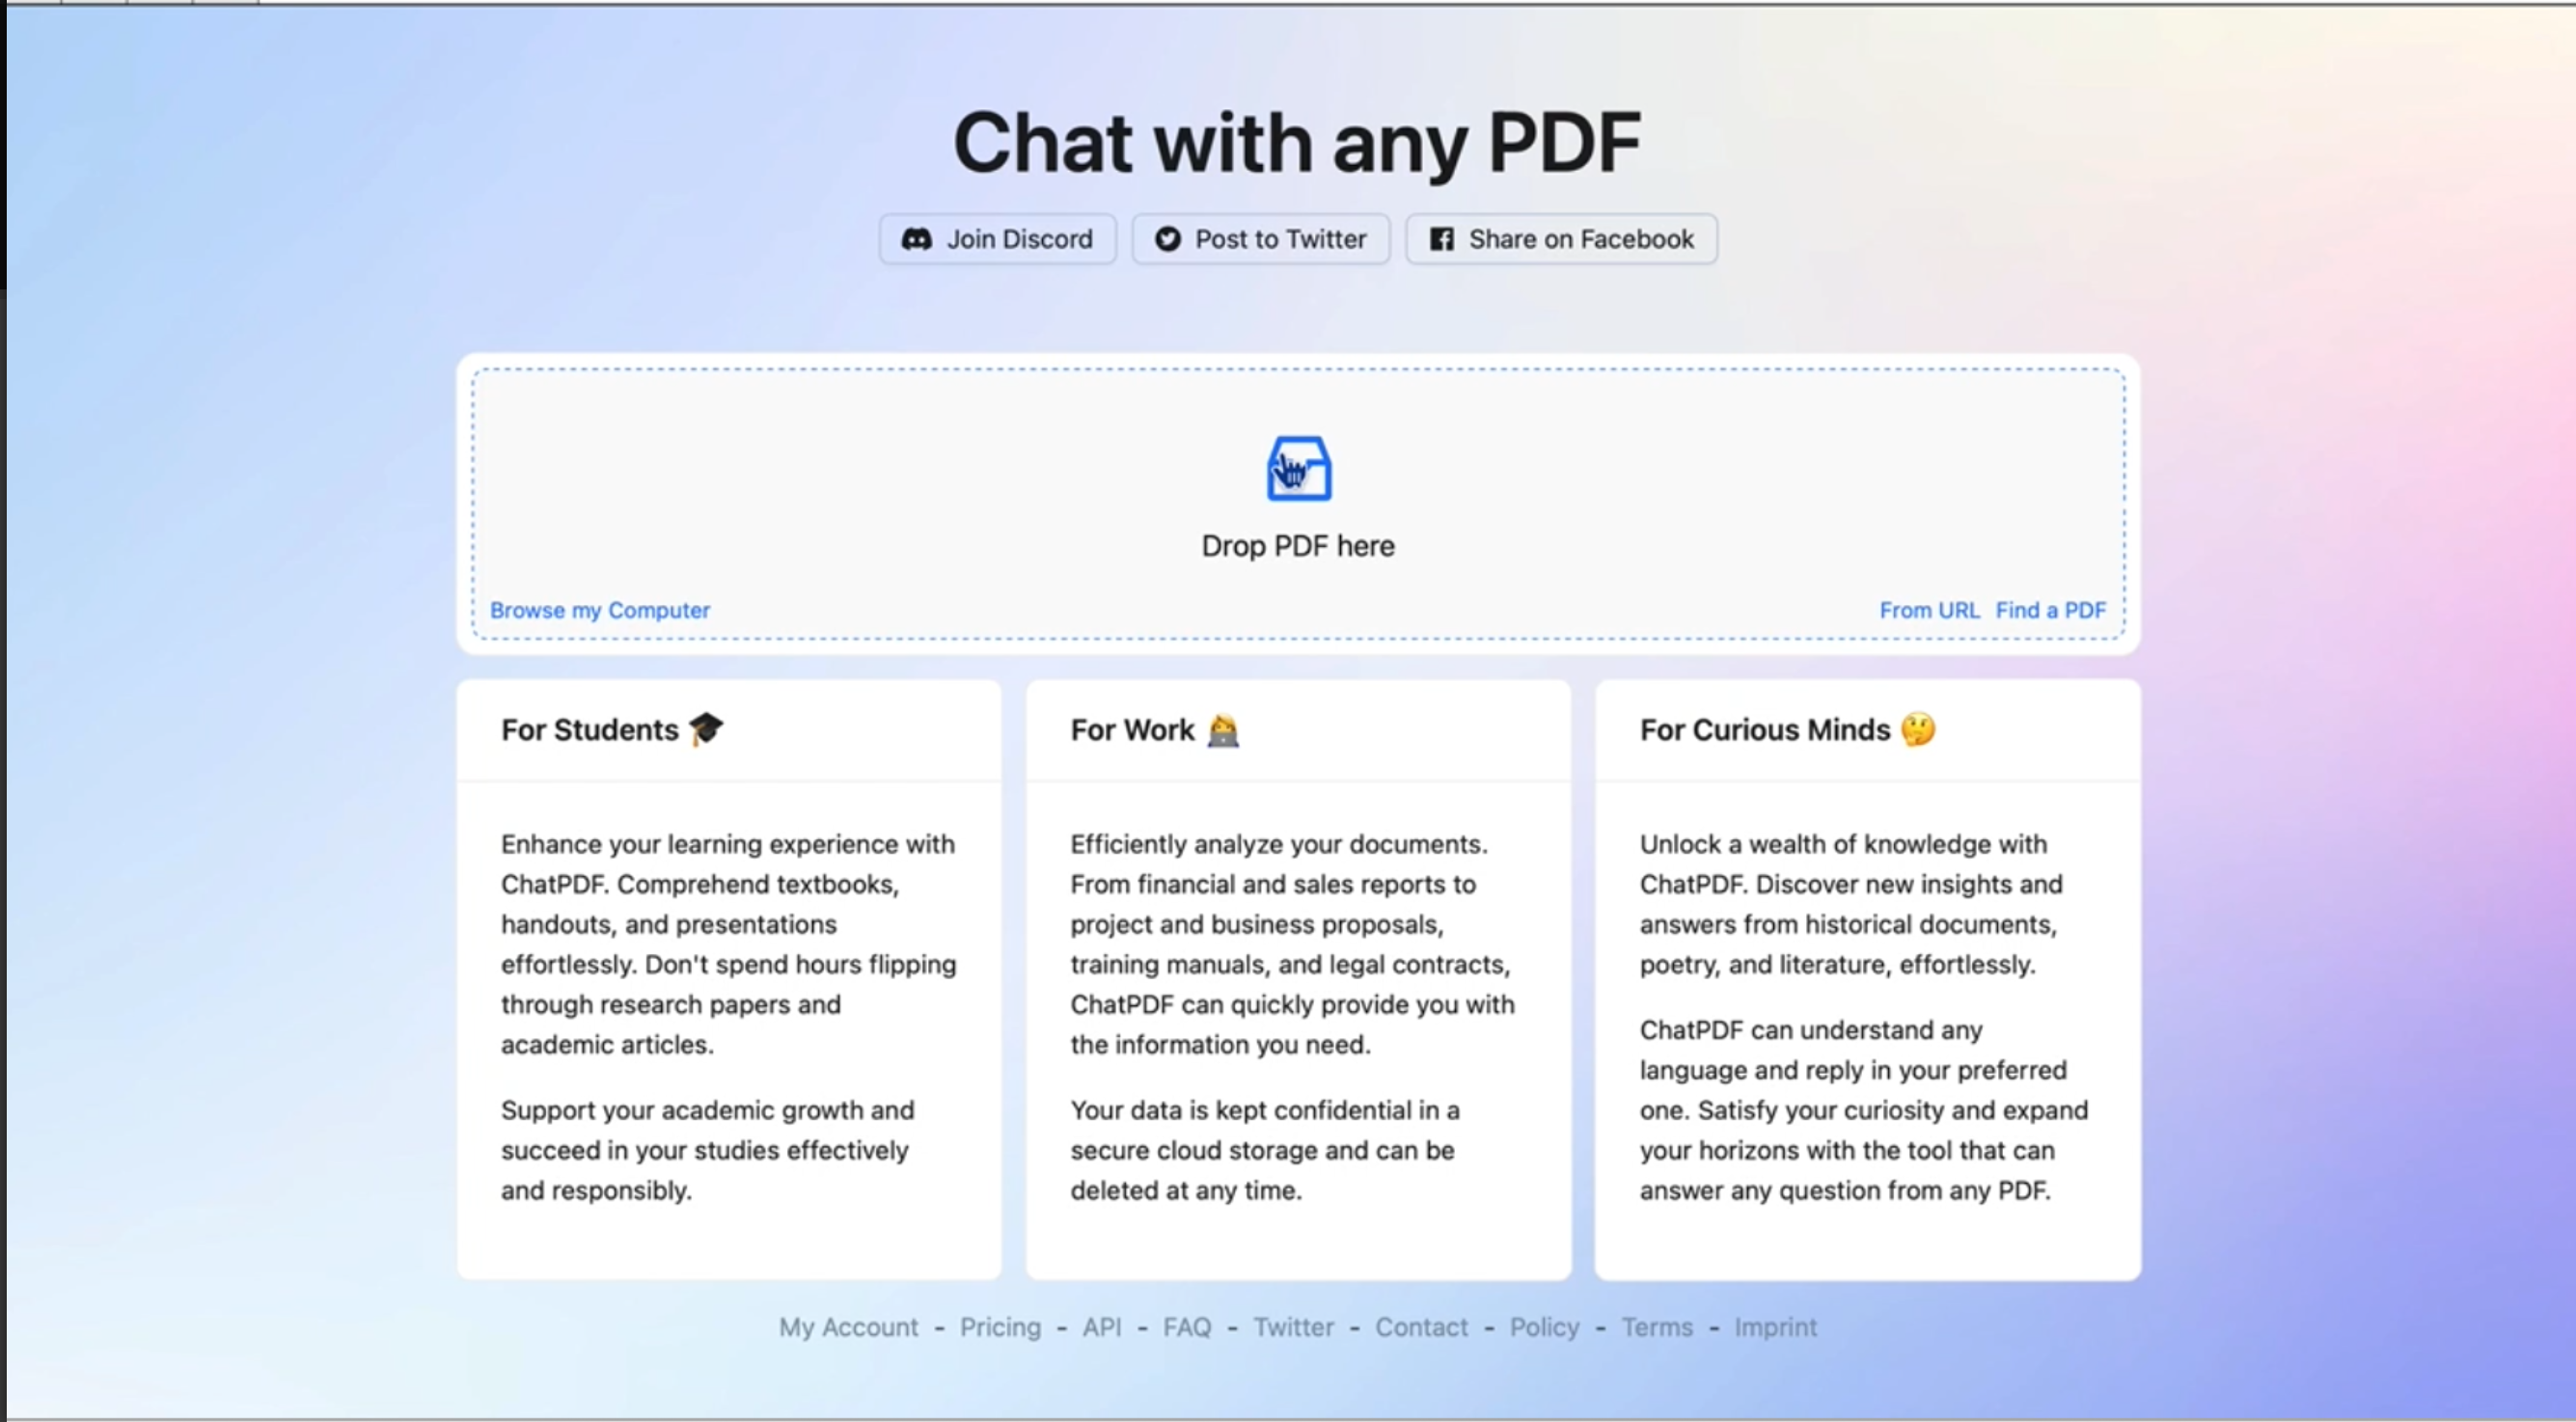Click the graduation cap emoji
2576x1422 pixels.
coord(706,729)
